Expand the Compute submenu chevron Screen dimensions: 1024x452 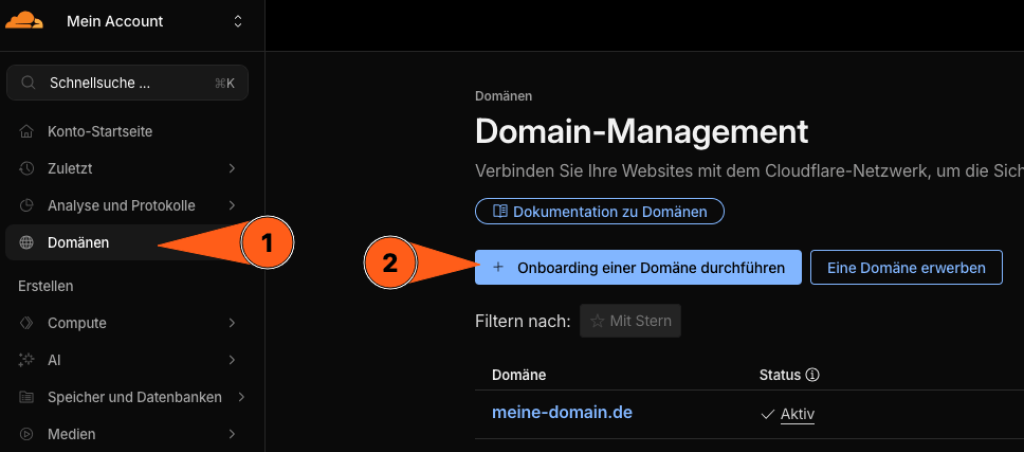point(232,323)
